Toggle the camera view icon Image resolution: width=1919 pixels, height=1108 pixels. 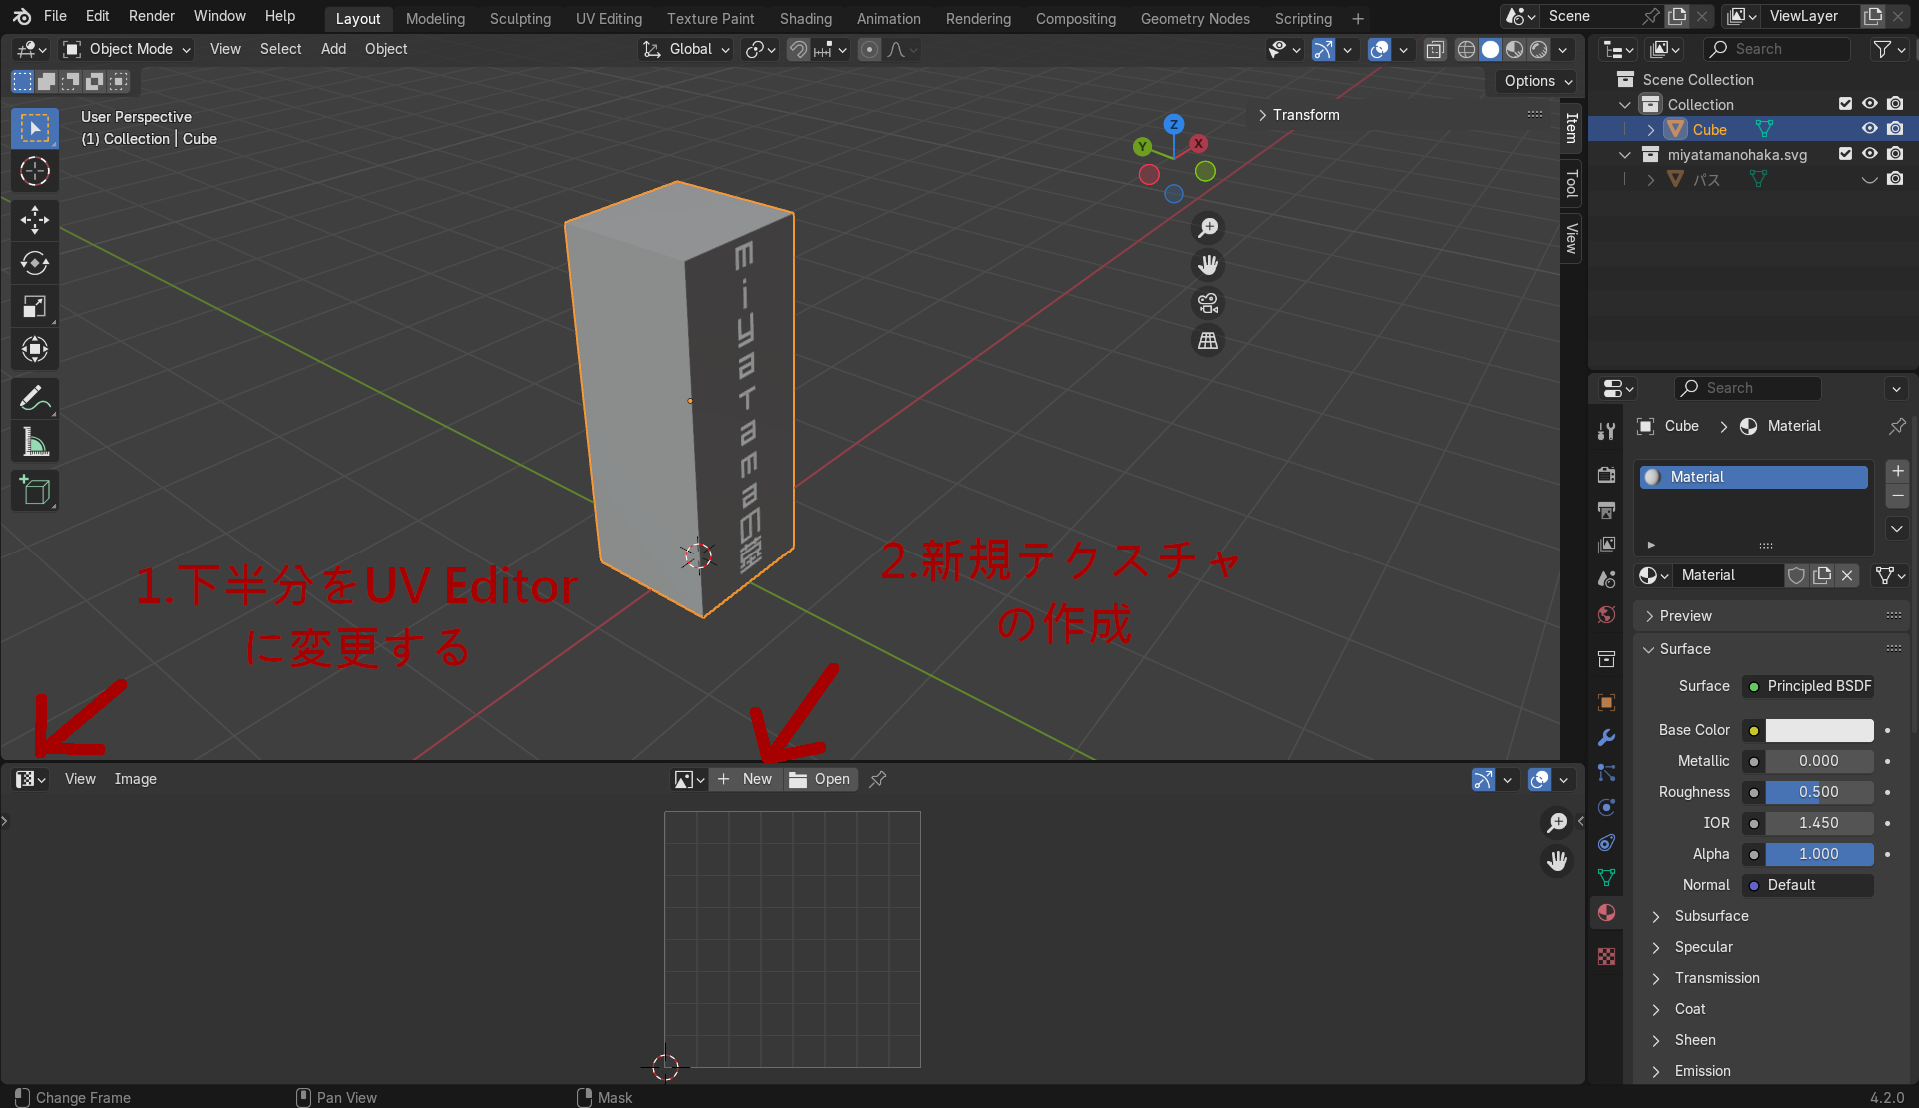pos(1208,303)
